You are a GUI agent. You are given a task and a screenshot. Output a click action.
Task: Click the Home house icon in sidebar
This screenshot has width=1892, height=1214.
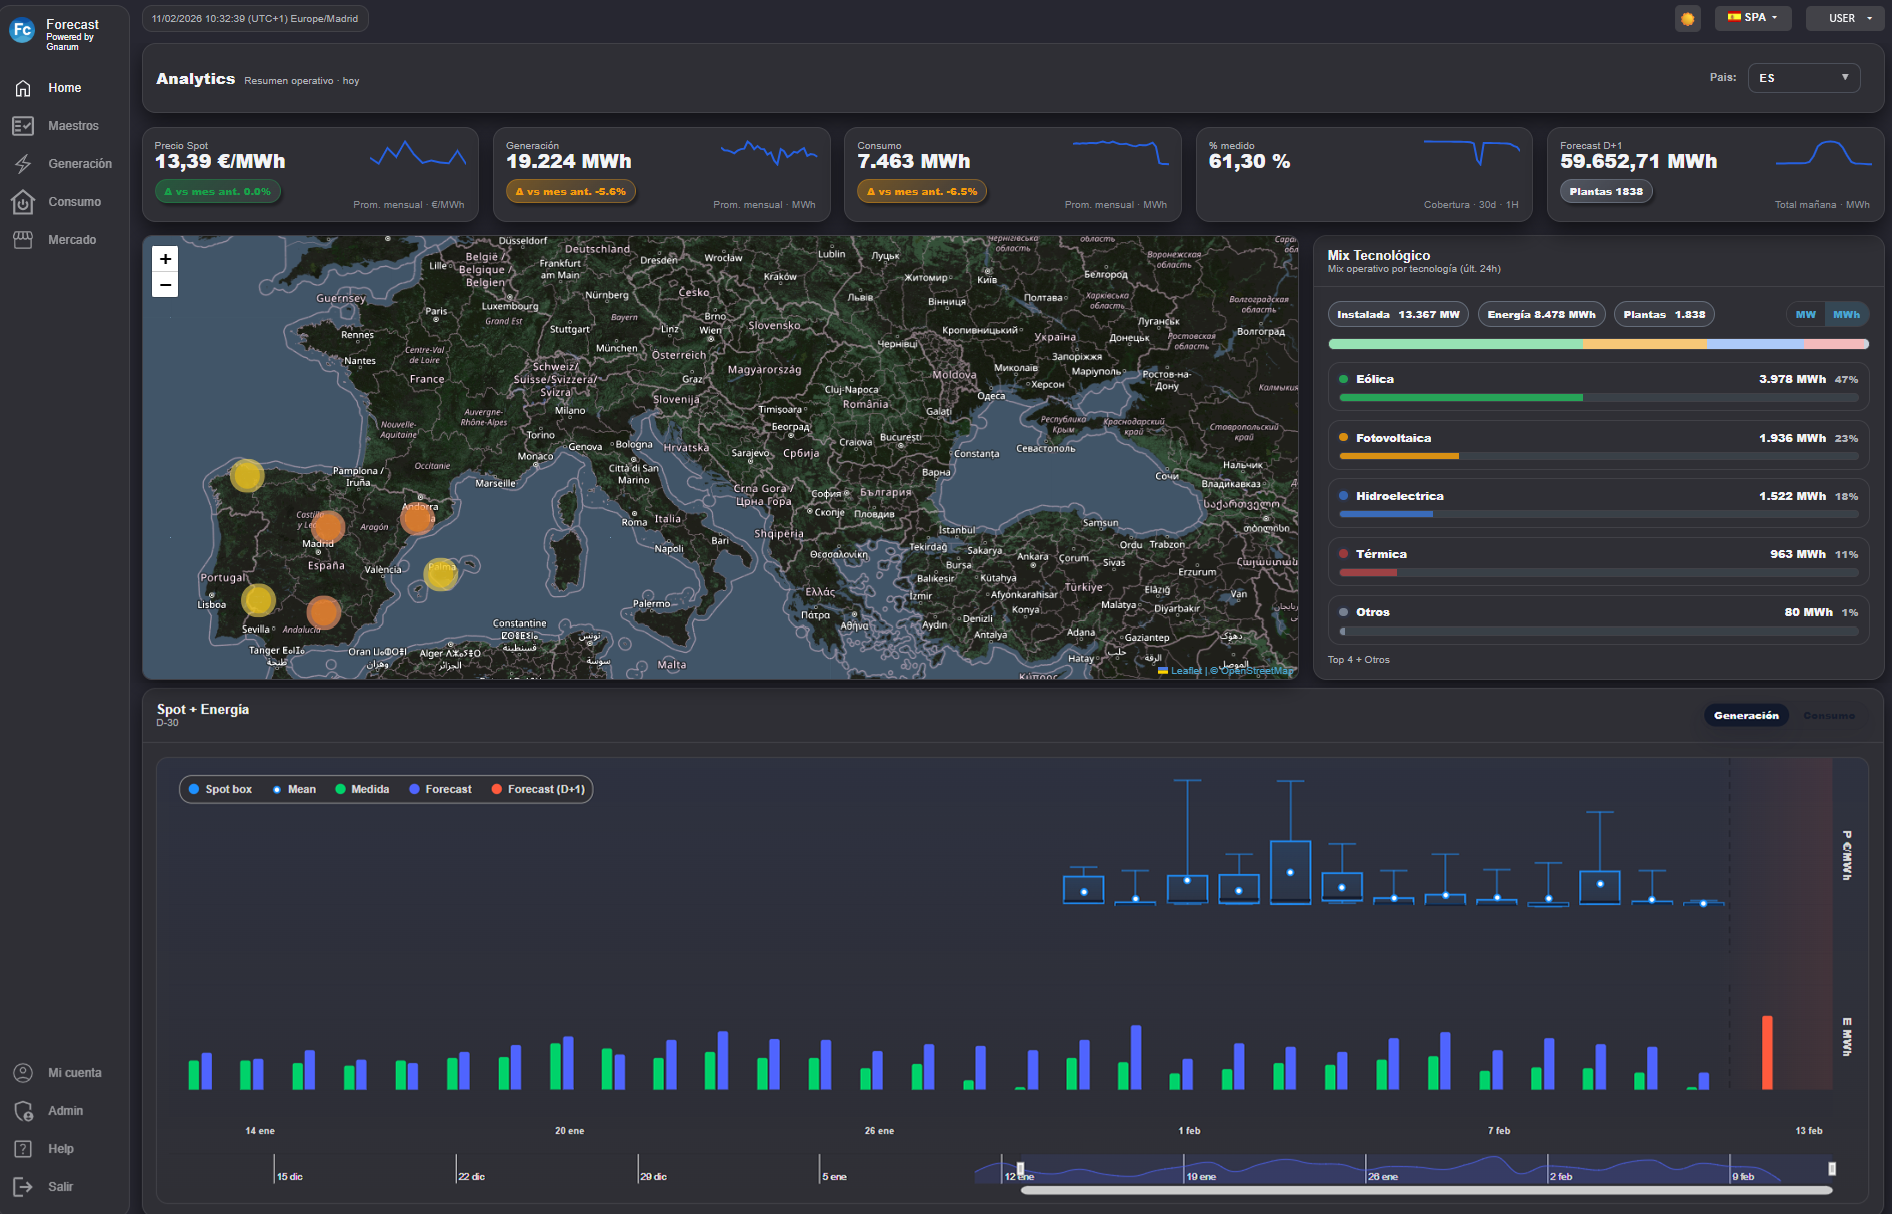[23, 88]
